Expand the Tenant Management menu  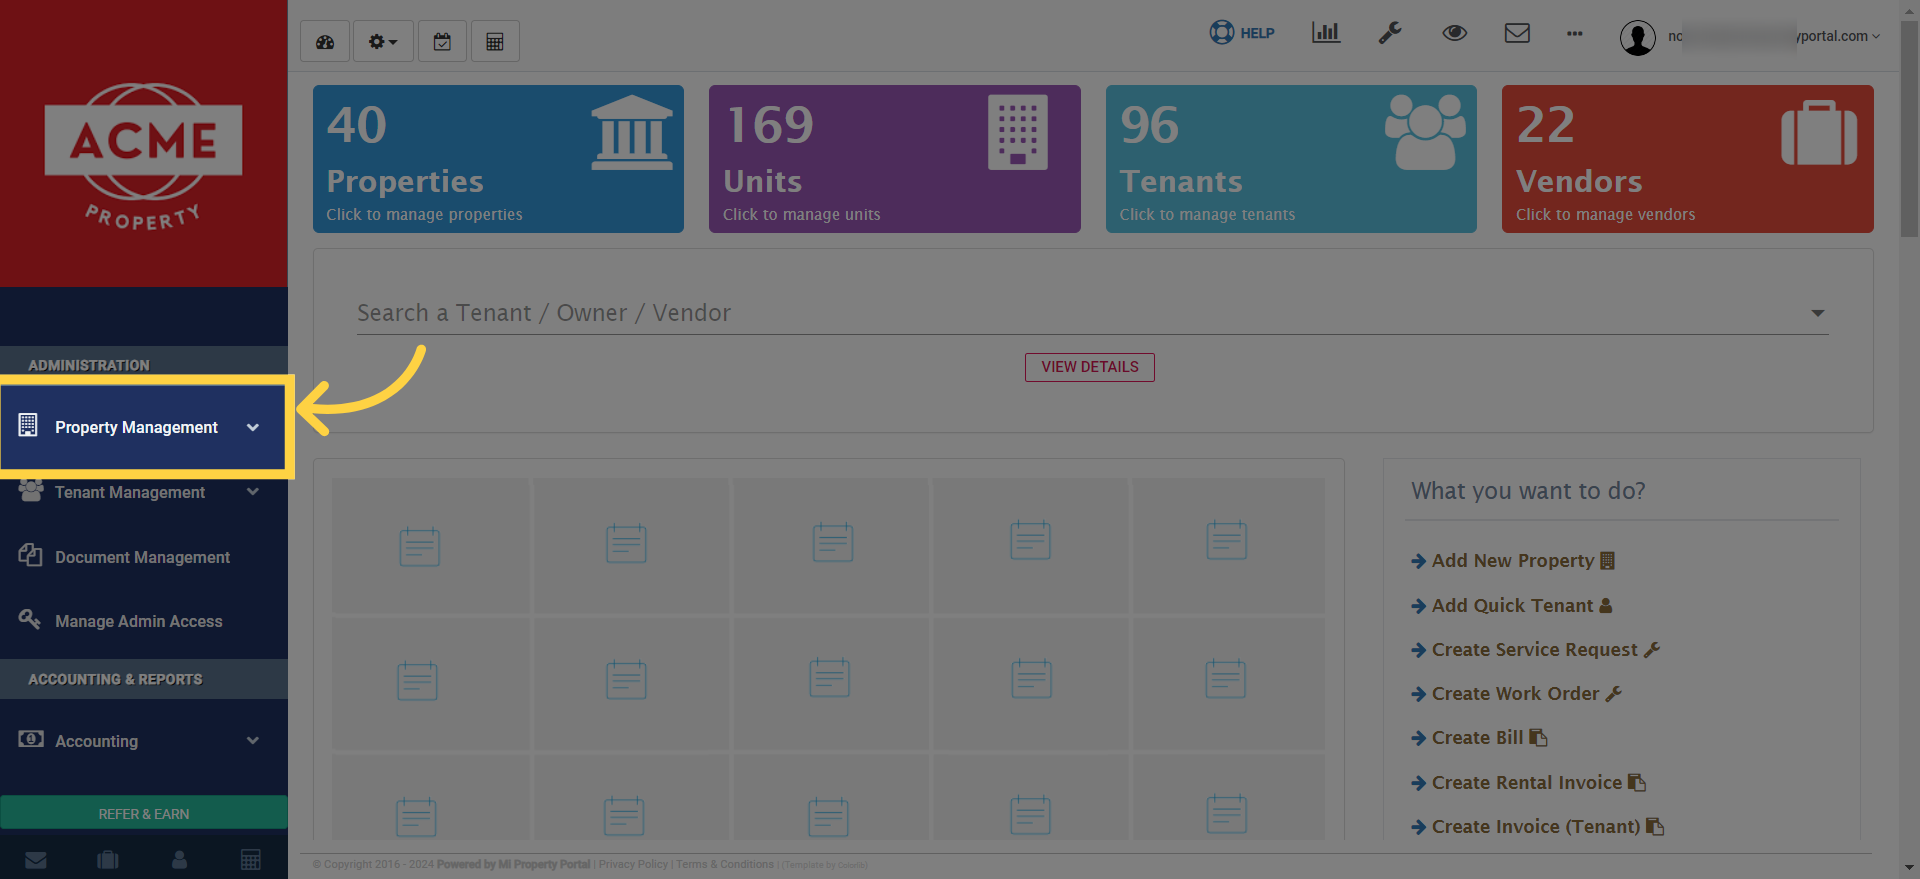[x=144, y=492]
